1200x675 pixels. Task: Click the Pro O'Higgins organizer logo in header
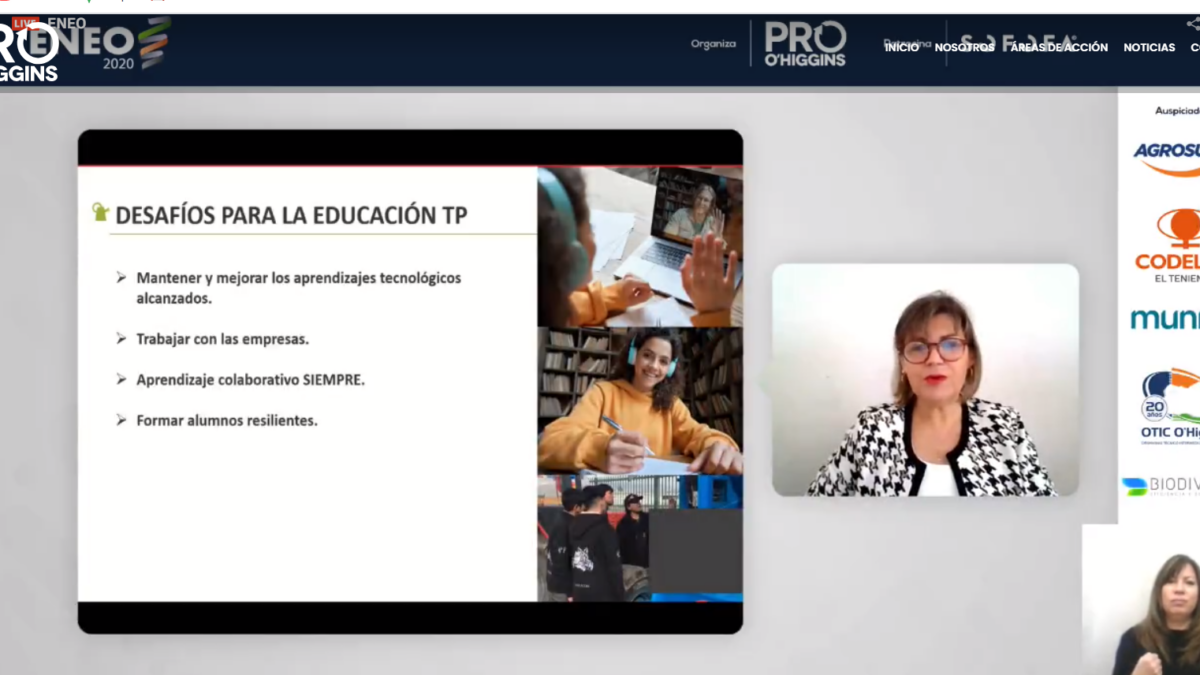[x=805, y=43]
